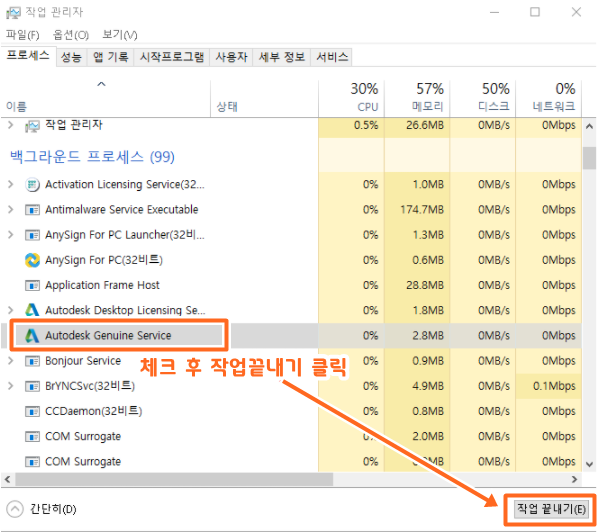Click the vertical scrollbar thumb
This screenshot has width=600, height=532.
590,158
